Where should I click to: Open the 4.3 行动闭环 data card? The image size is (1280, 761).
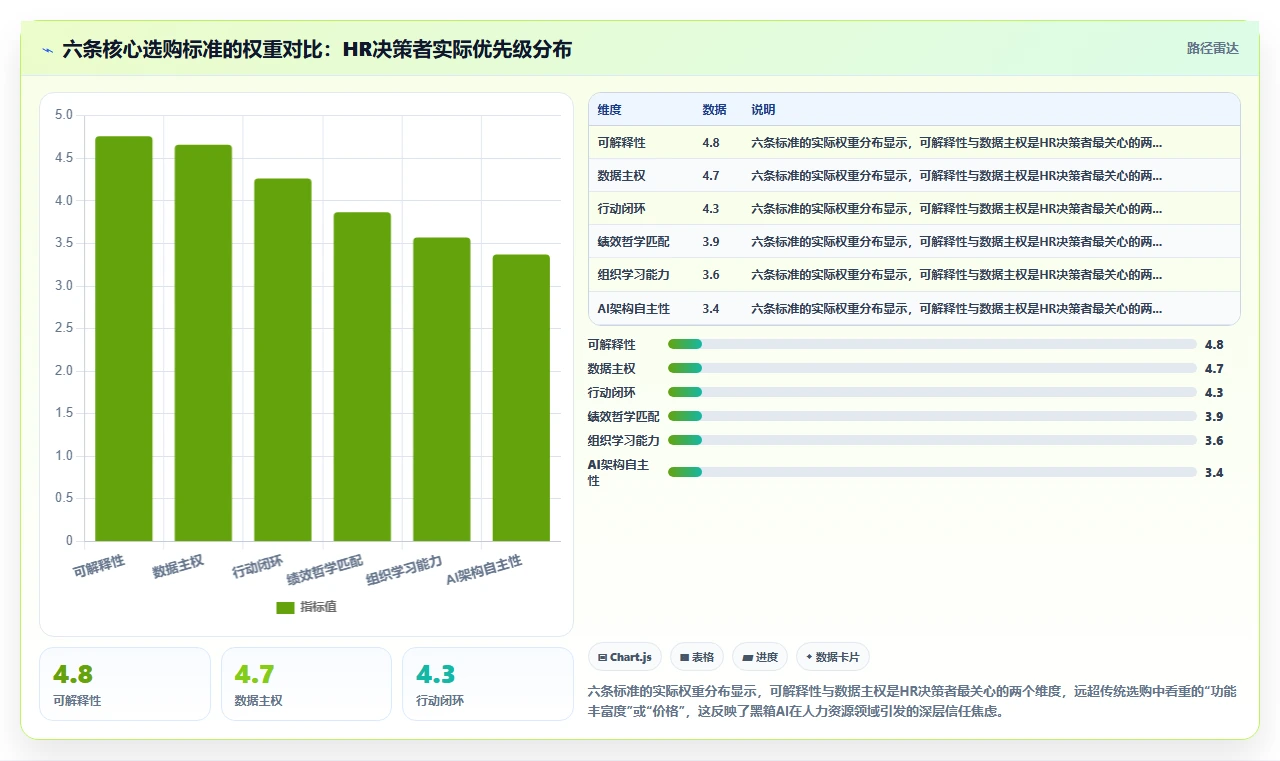pos(487,684)
